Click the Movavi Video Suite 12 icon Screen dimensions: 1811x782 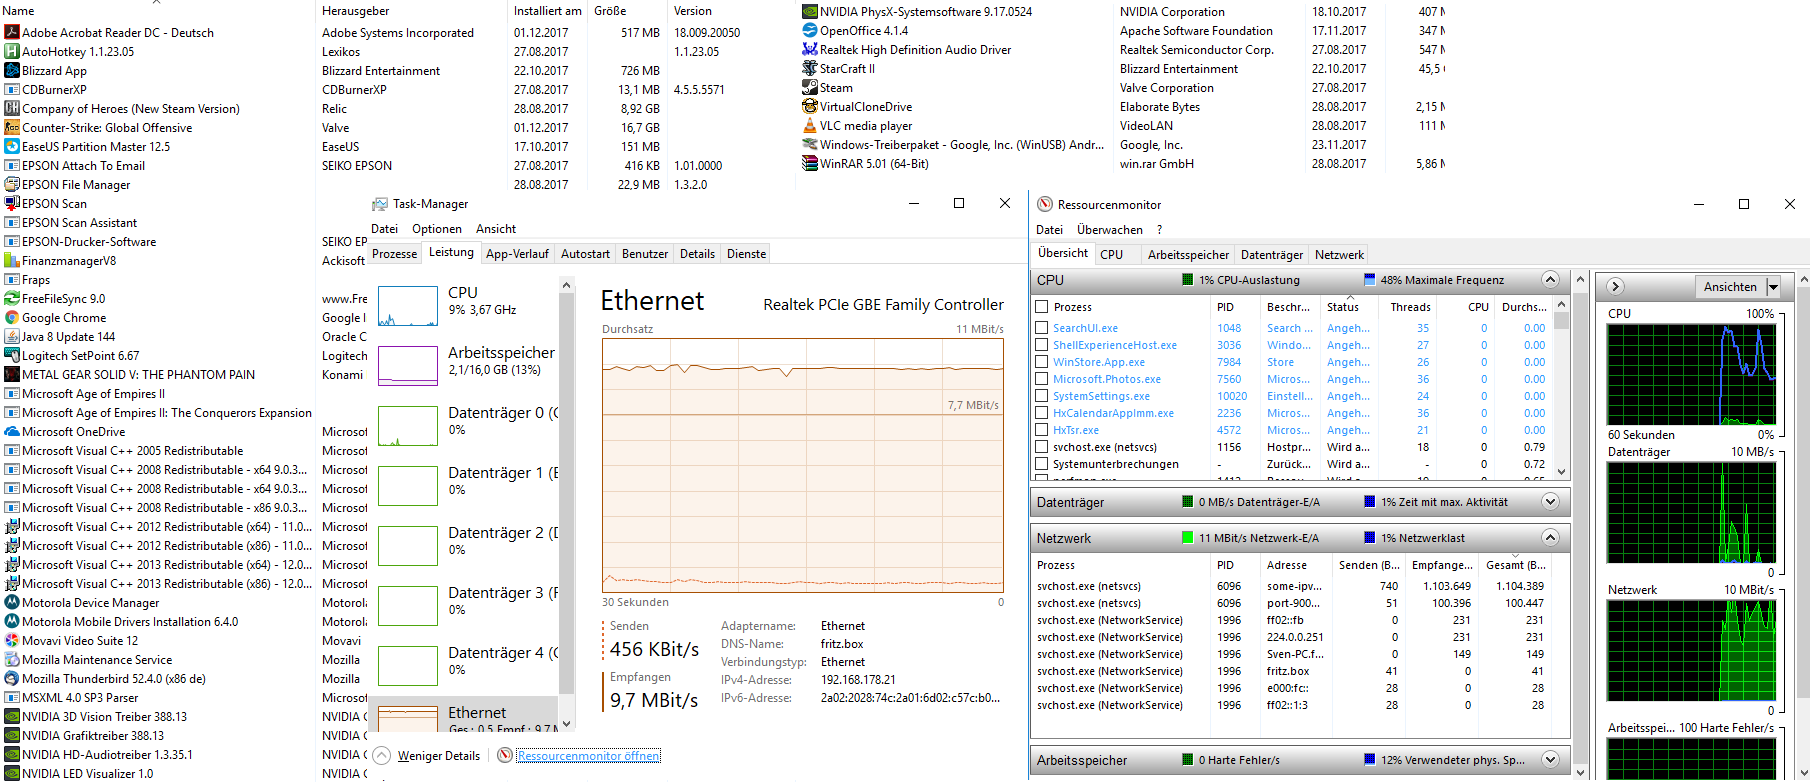12,641
